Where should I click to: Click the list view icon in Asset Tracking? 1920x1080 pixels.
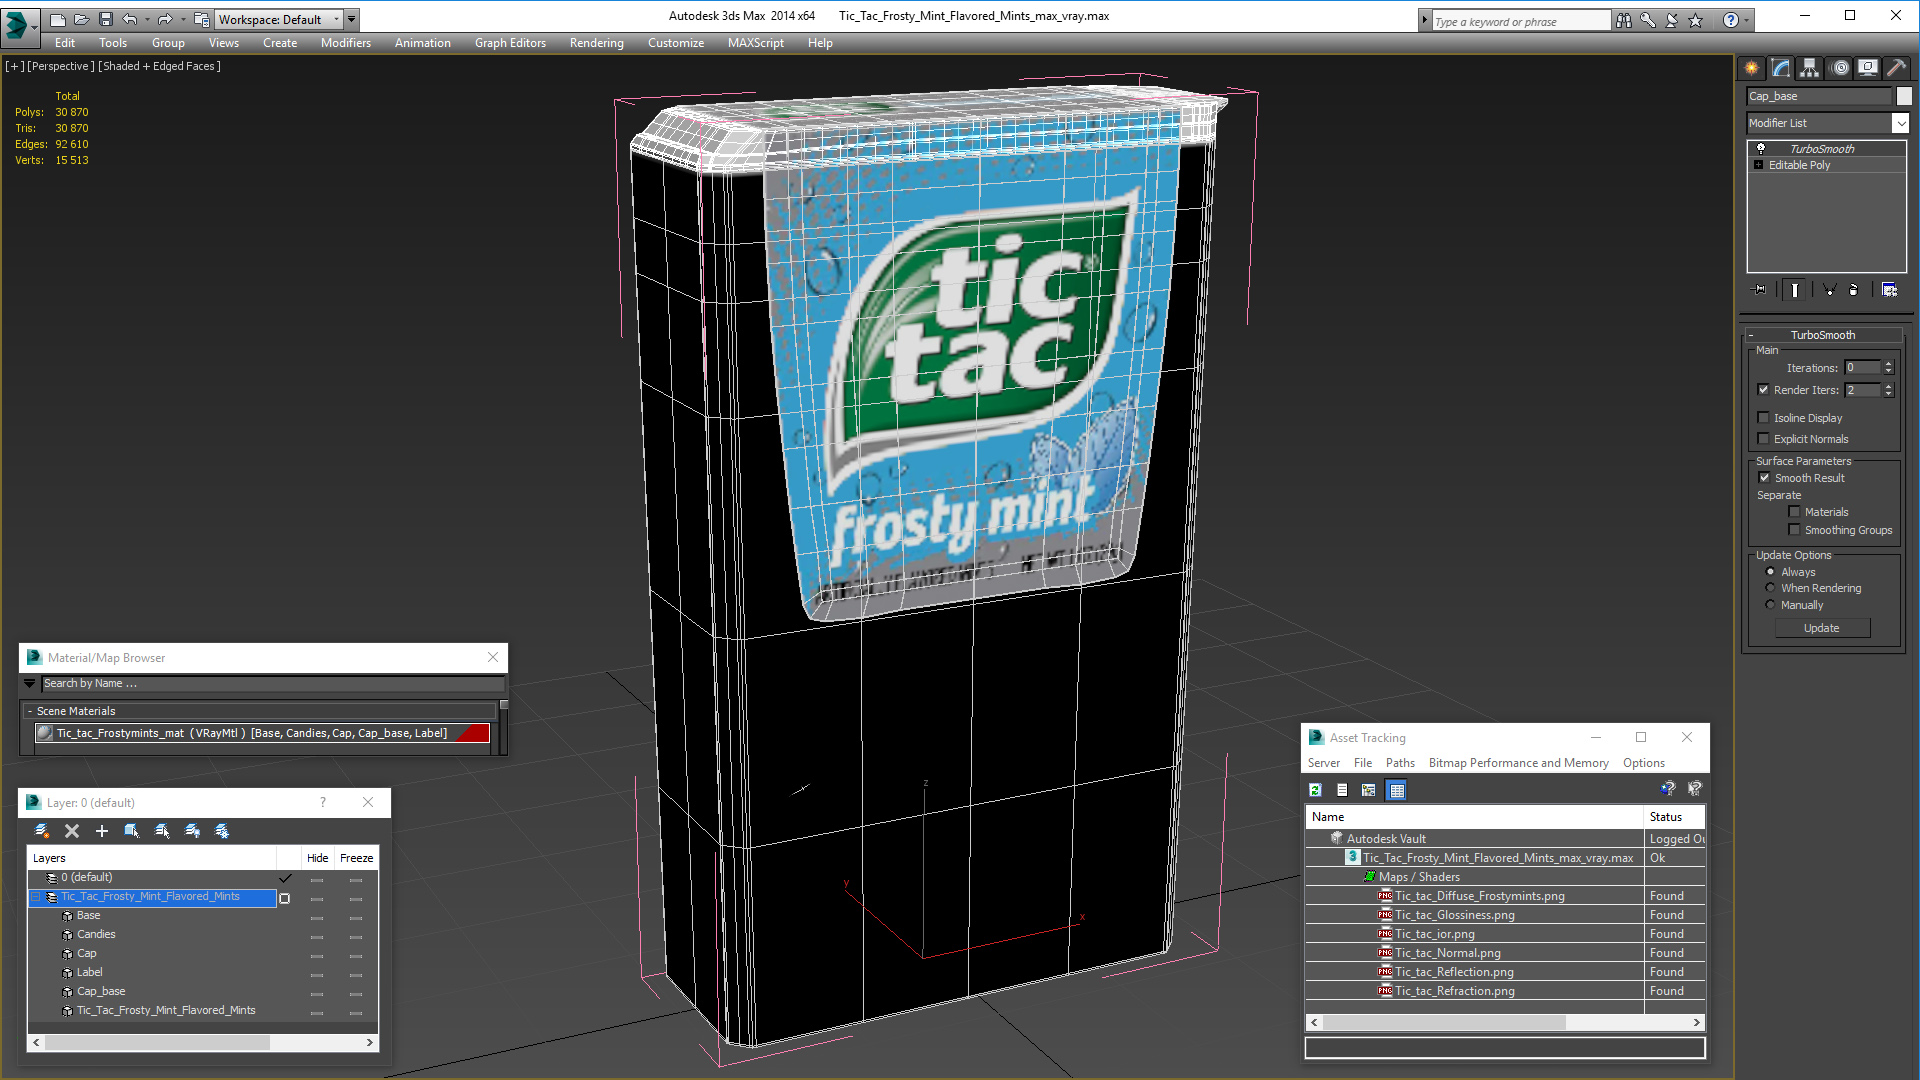1342,790
